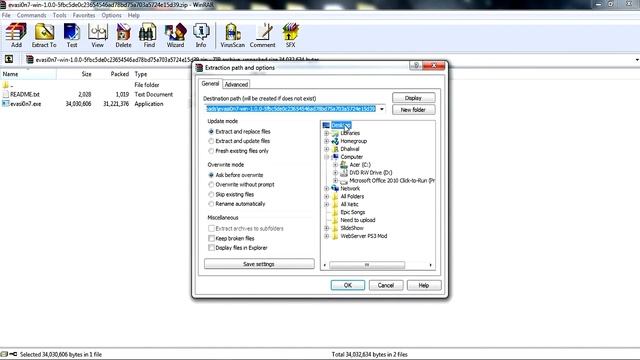Expand the Network tree node
This screenshot has width=640, height=360.
coord(327,189)
